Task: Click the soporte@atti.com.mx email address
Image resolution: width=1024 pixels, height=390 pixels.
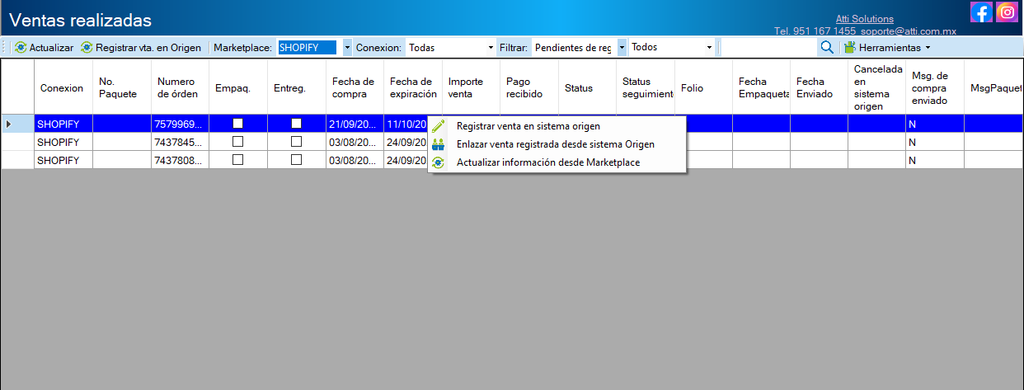Action: 908,31
